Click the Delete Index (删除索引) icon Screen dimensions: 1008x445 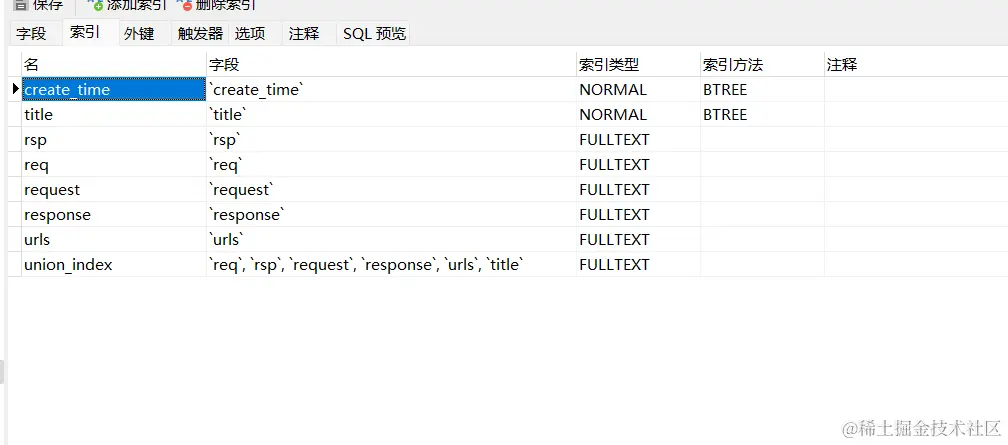coord(186,5)
